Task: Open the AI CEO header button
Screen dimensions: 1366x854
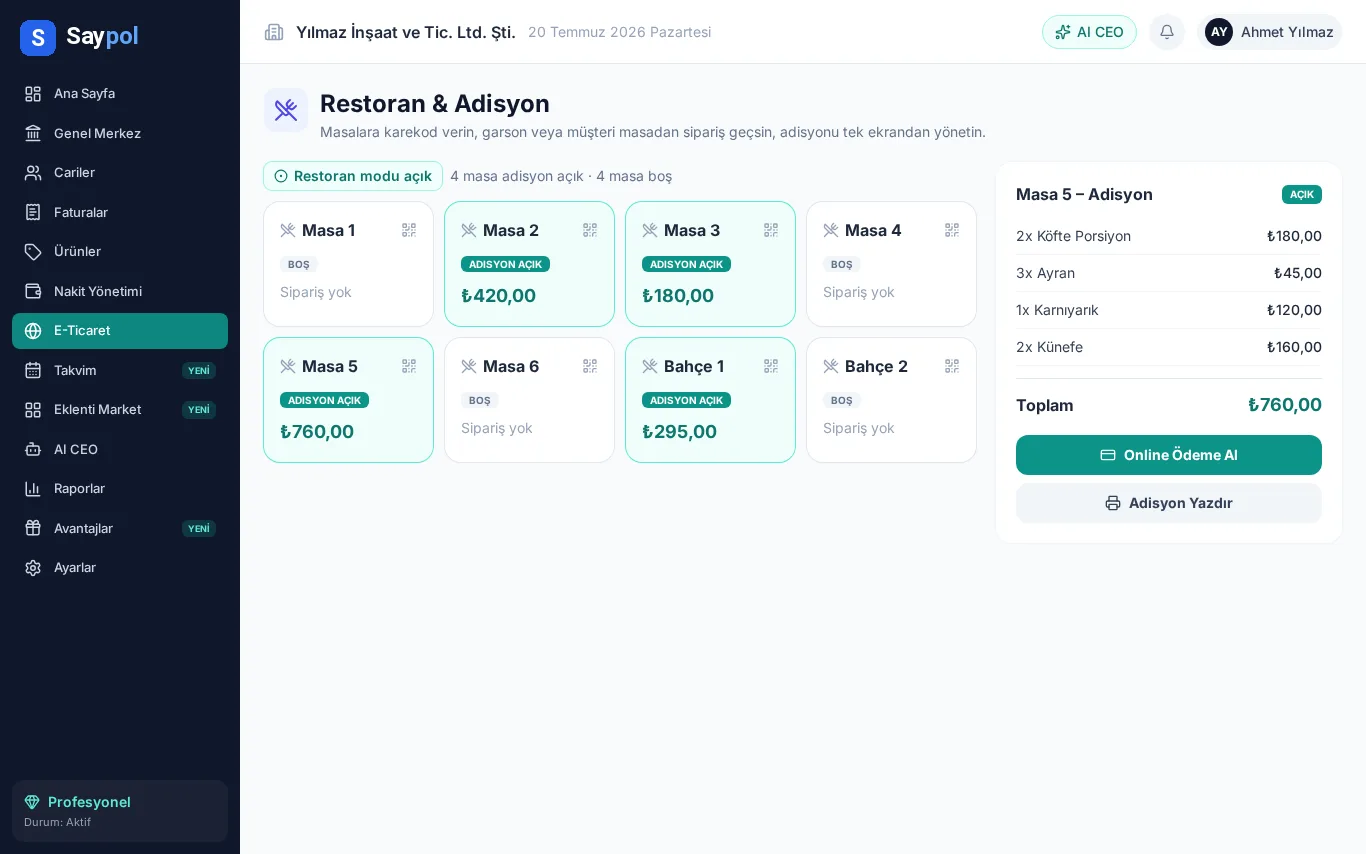Action: click(x=1089, y=32)
